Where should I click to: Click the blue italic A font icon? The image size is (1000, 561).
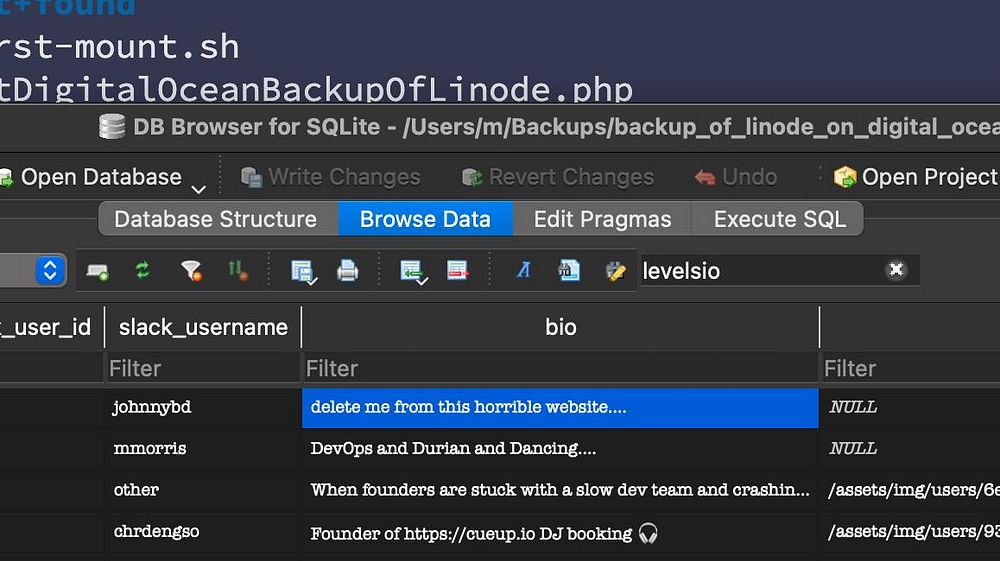523,270
